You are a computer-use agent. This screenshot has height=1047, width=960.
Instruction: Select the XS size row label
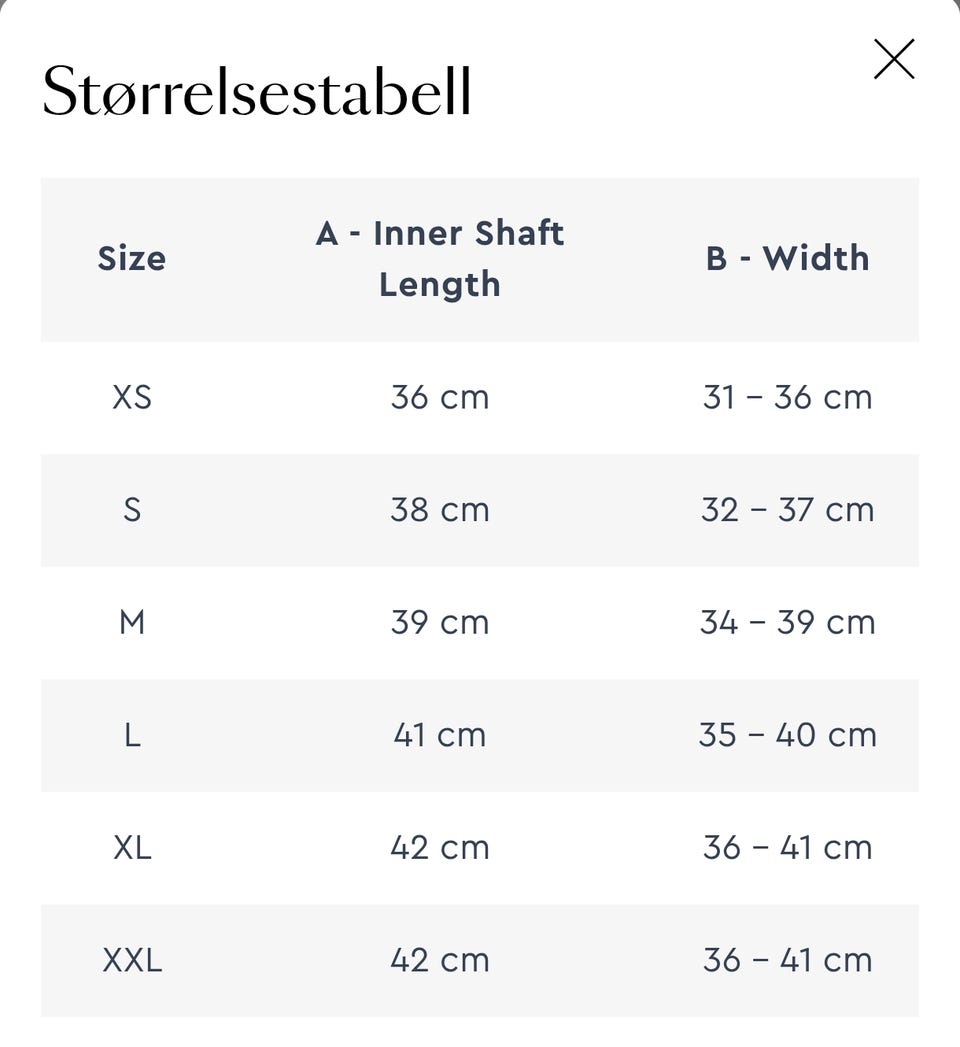132,397
